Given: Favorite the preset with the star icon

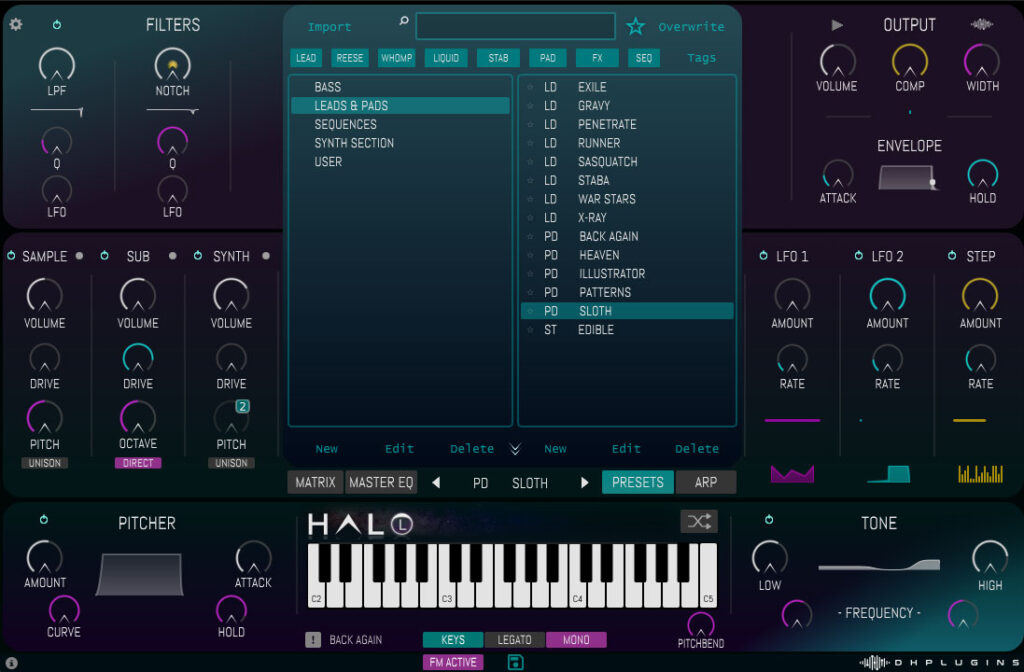Looking at the screenshot, I should pyautogui.click(x=635, y=26).
